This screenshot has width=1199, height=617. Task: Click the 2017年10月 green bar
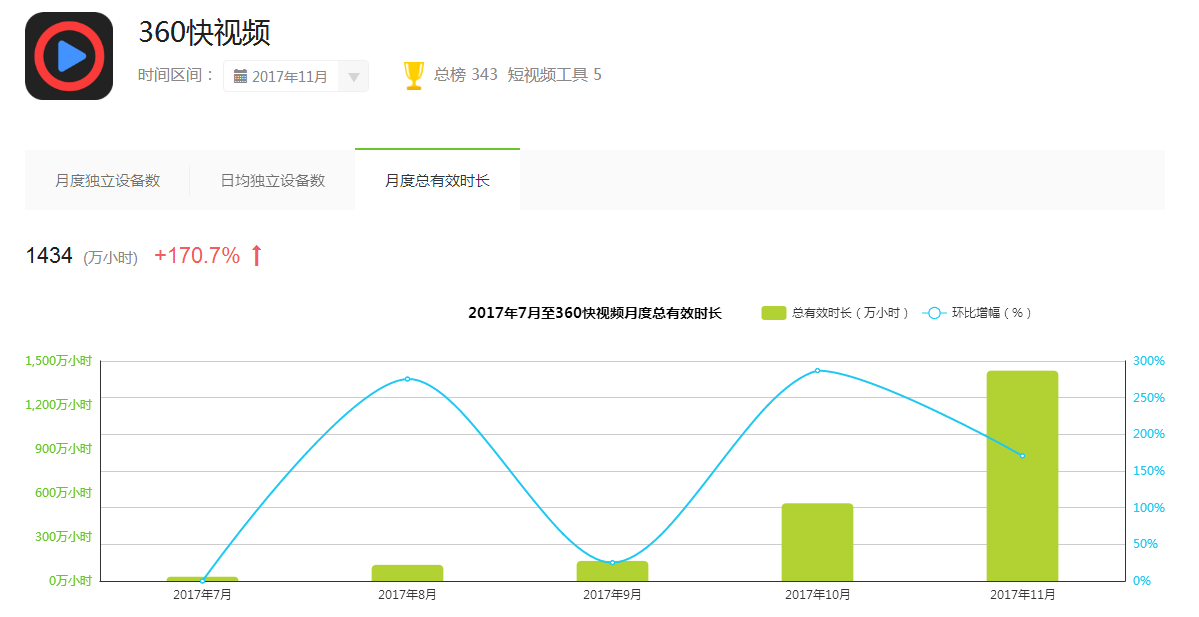tap(817, 542)
